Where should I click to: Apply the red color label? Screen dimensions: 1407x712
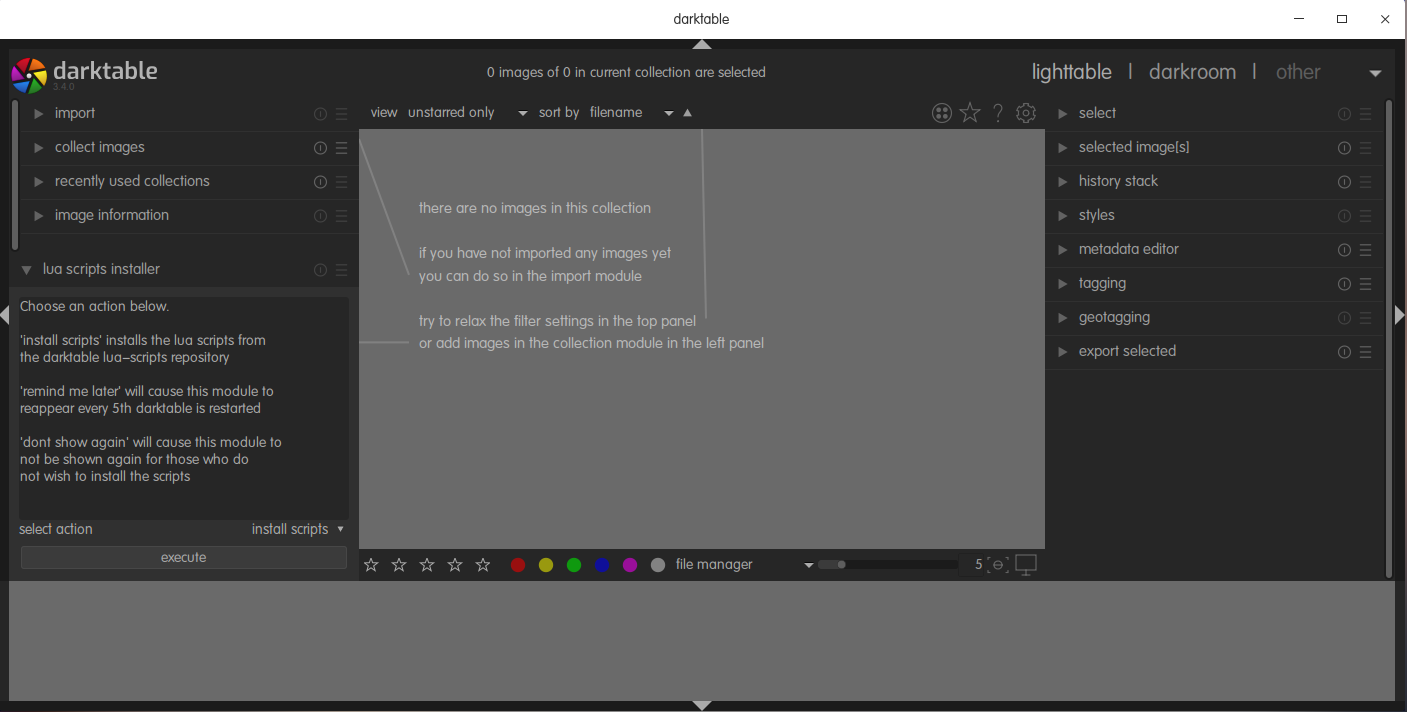pos(518,565)
